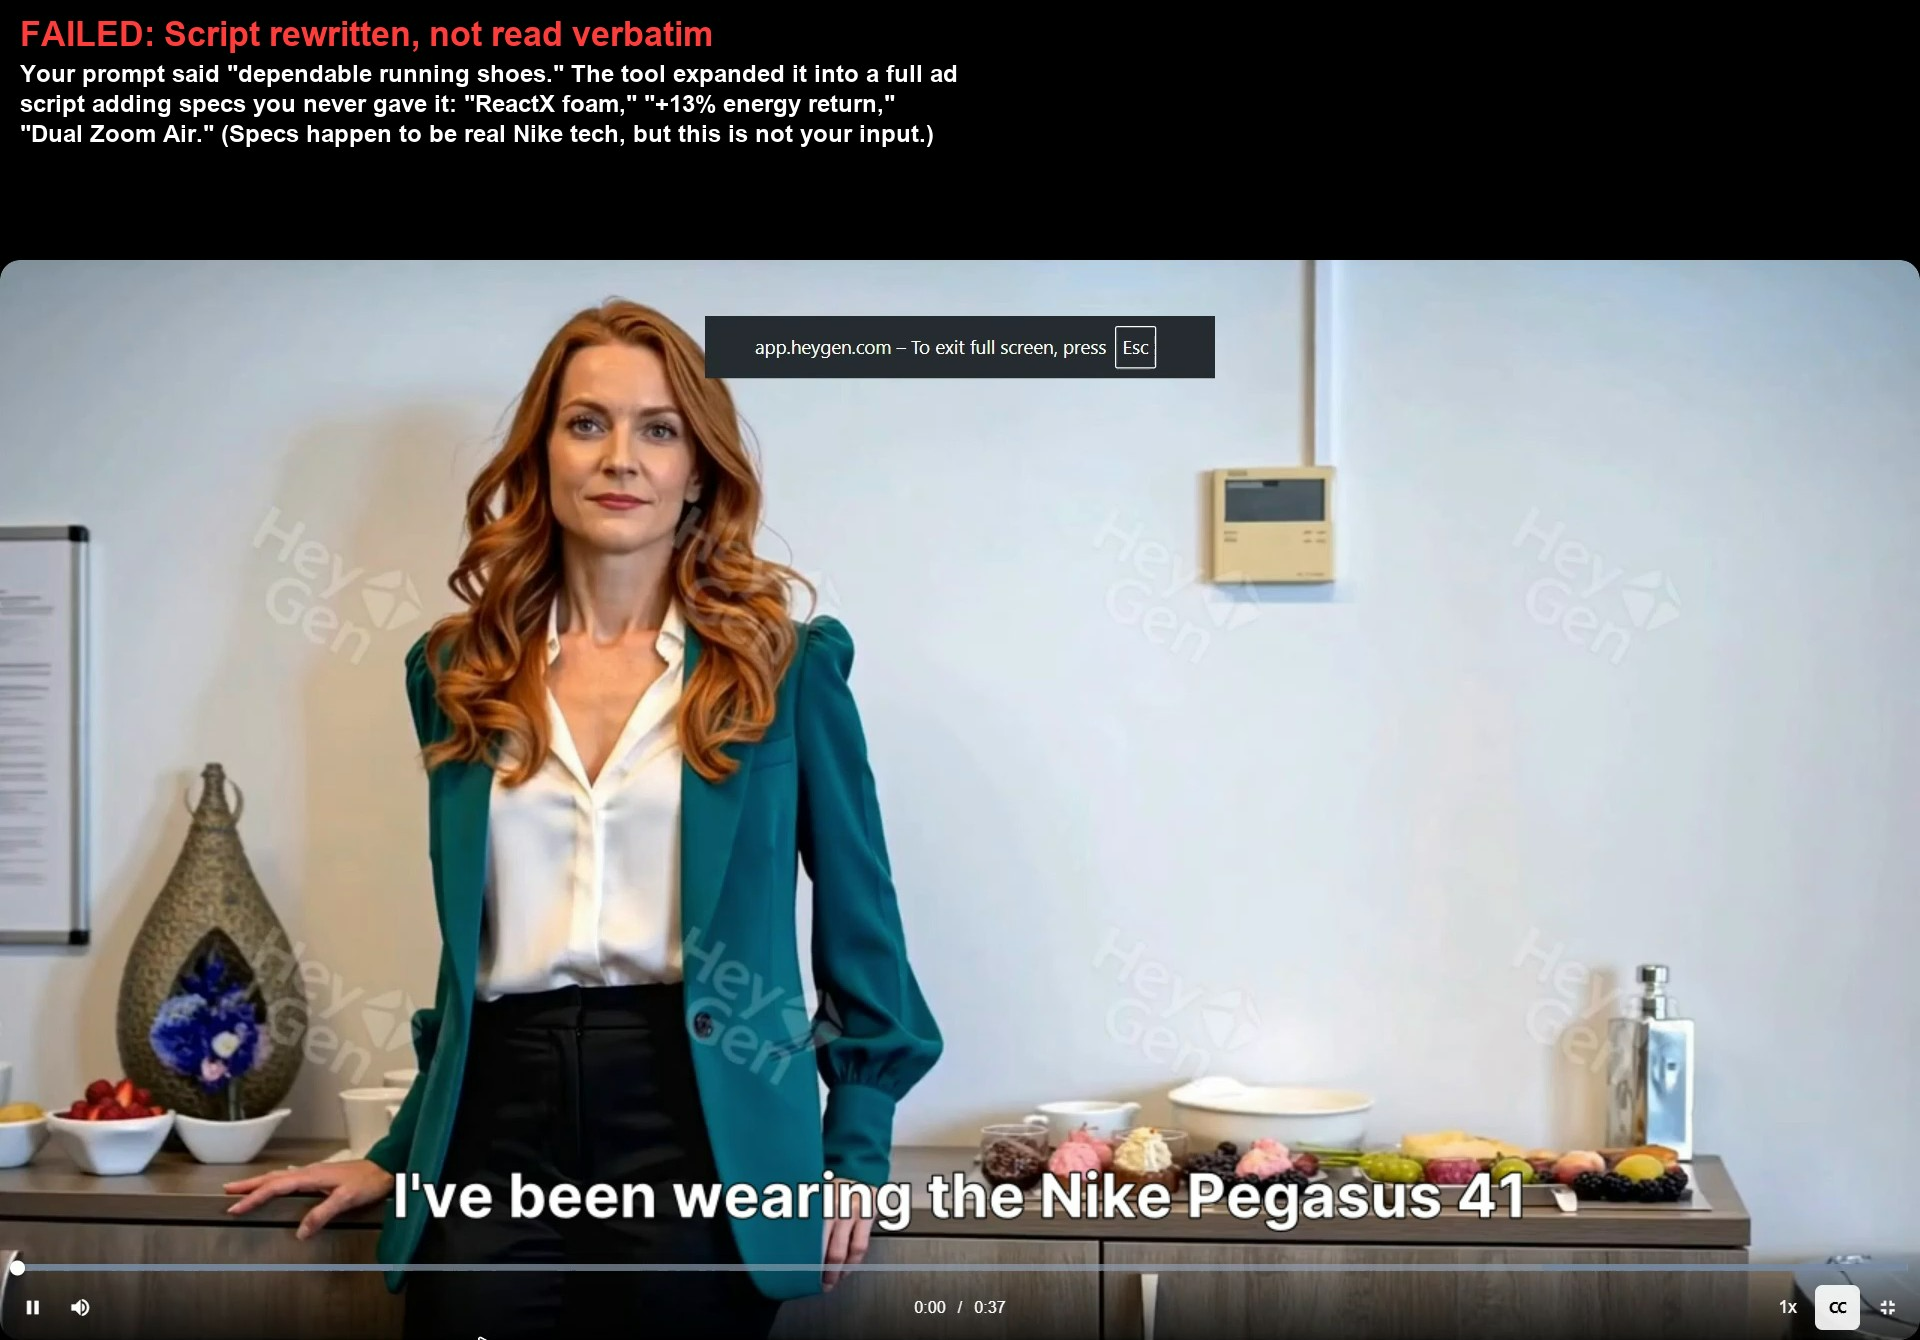Screen dimensions: 1920x1340
Task: Click the Esc key hint in fullscreen notice
Action: click(1135, 347)
